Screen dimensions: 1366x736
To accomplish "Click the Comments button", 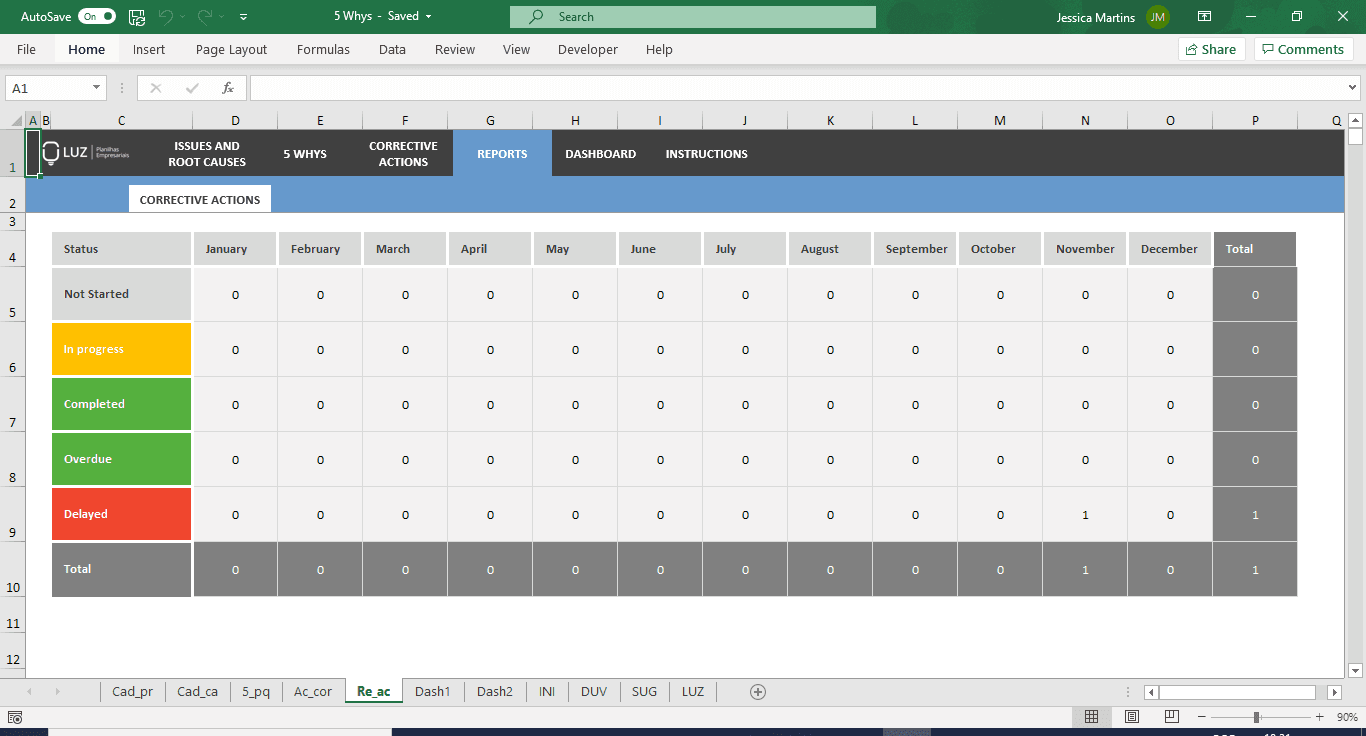I will (1303, 49).
